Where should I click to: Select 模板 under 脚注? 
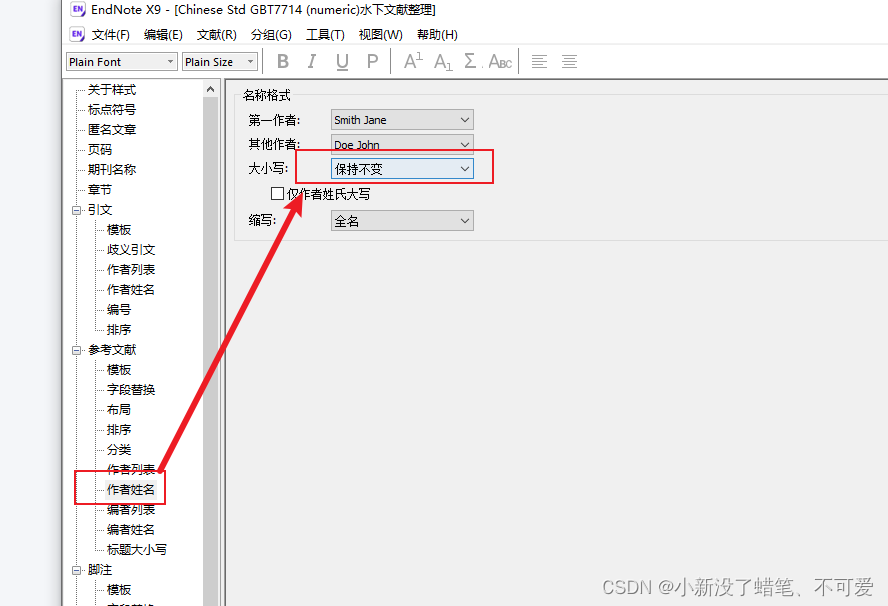(x=119, y=590)
